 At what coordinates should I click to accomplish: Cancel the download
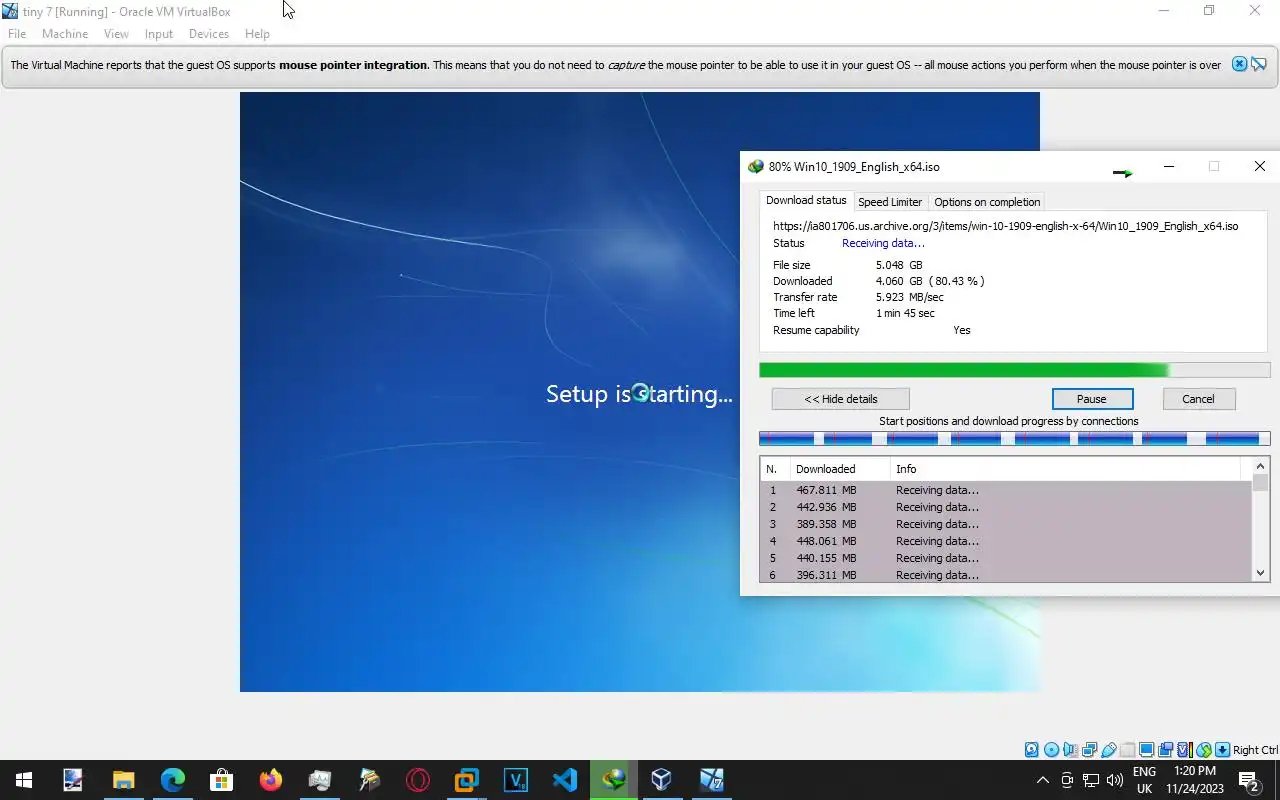click(x=1198, y=399)
